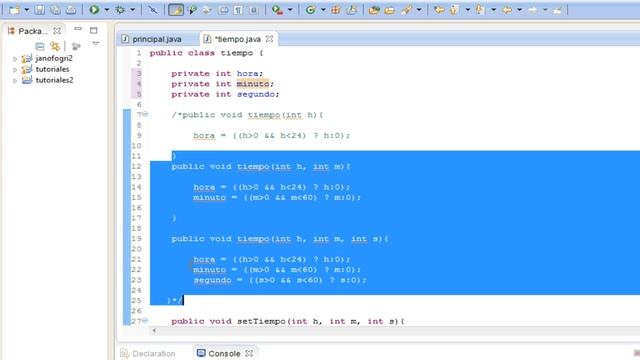640x360 pixels.
Task: Open the Package Explorer View Menu triangle
Action: click(96, 44)
